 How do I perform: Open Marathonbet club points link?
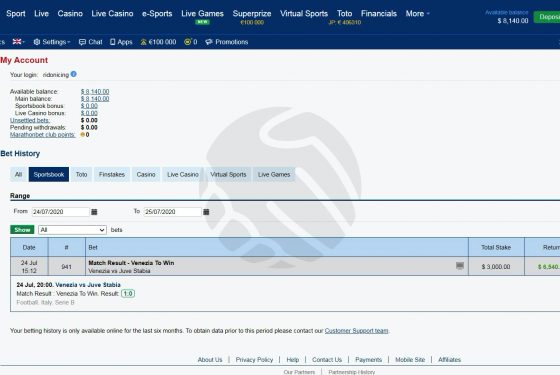(42, 135)
